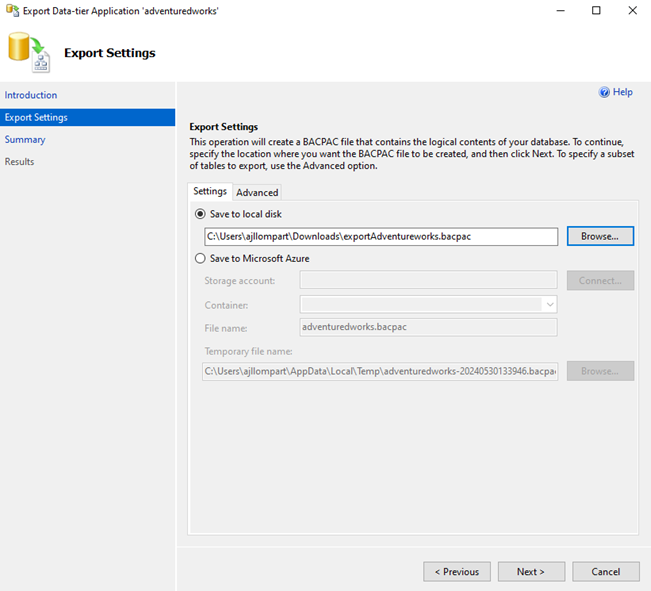Click the Next button

[531, 572]
